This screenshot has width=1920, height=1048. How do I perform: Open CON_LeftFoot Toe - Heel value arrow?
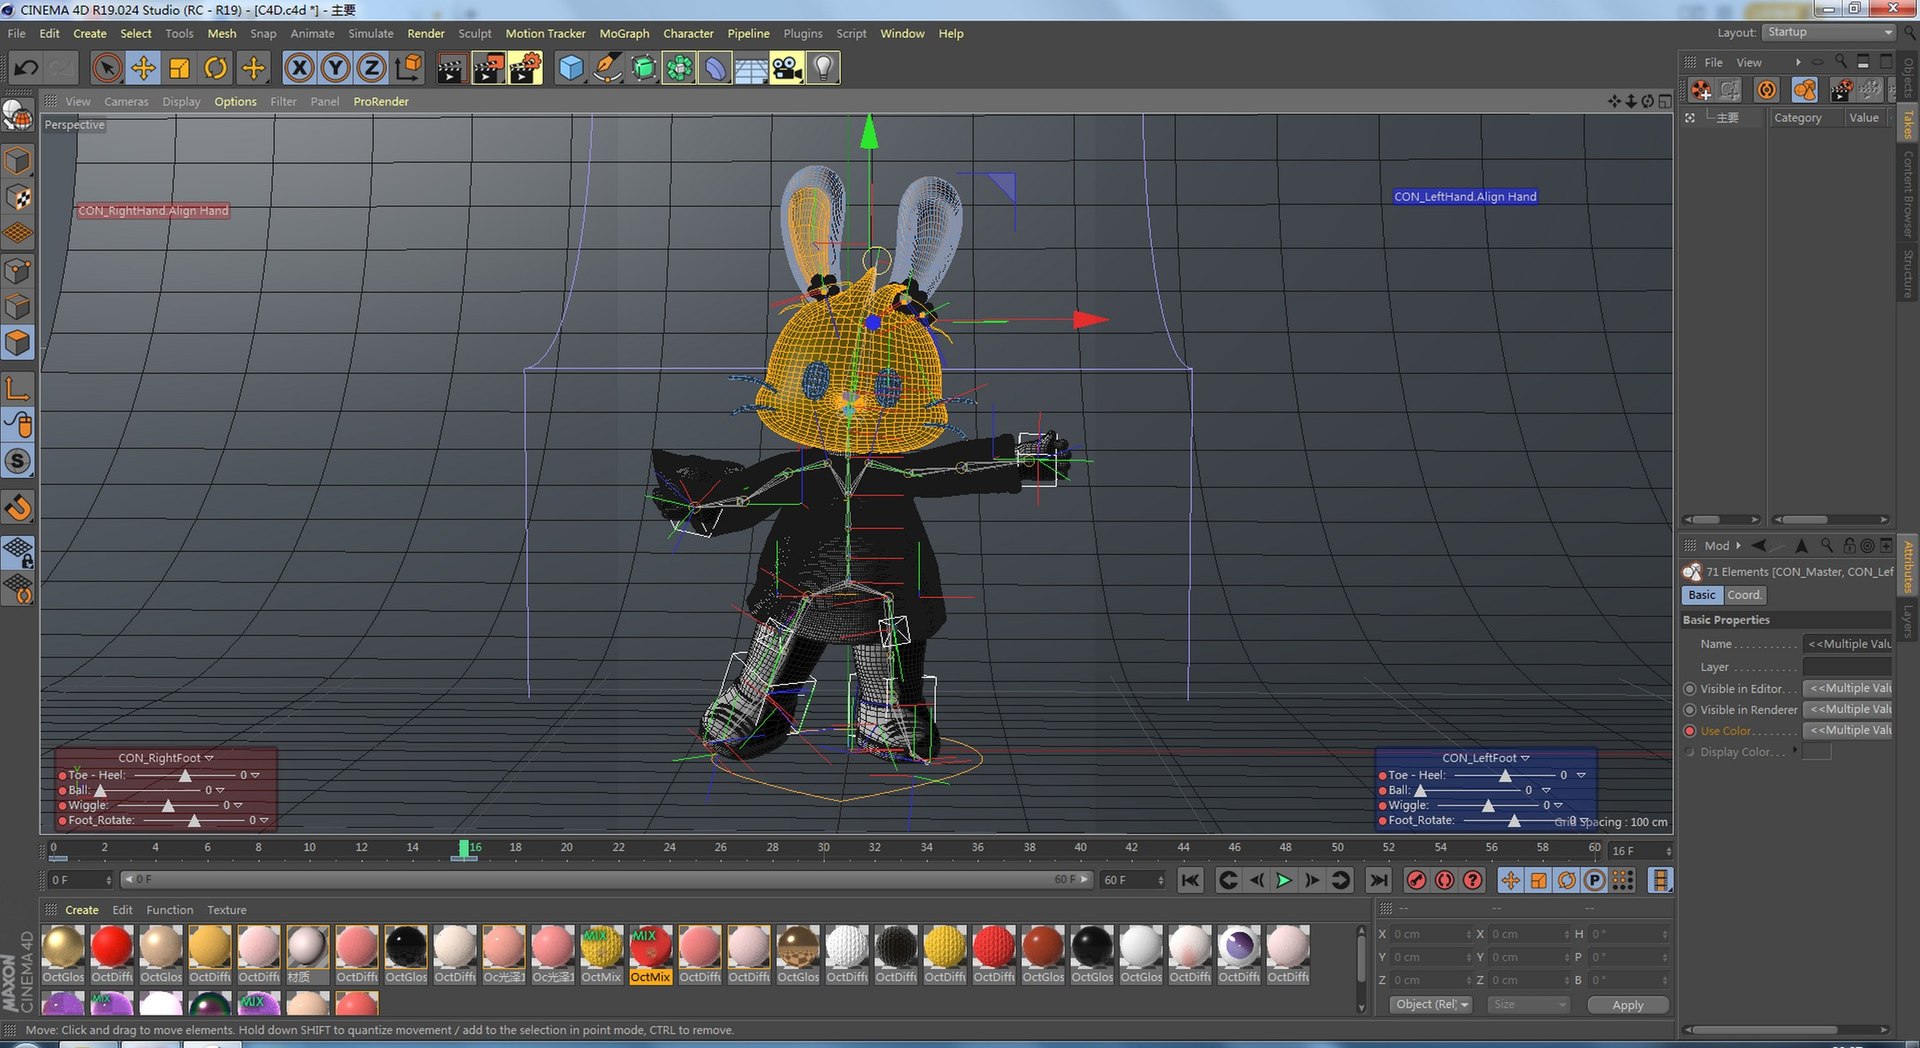[x=1581, y=775]
